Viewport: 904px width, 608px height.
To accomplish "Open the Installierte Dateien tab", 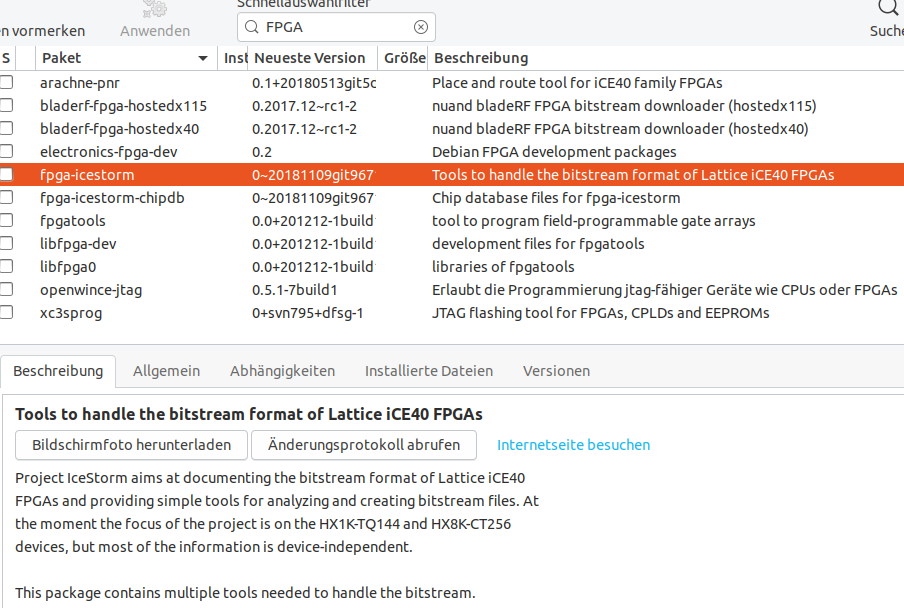I will (429, 371).
